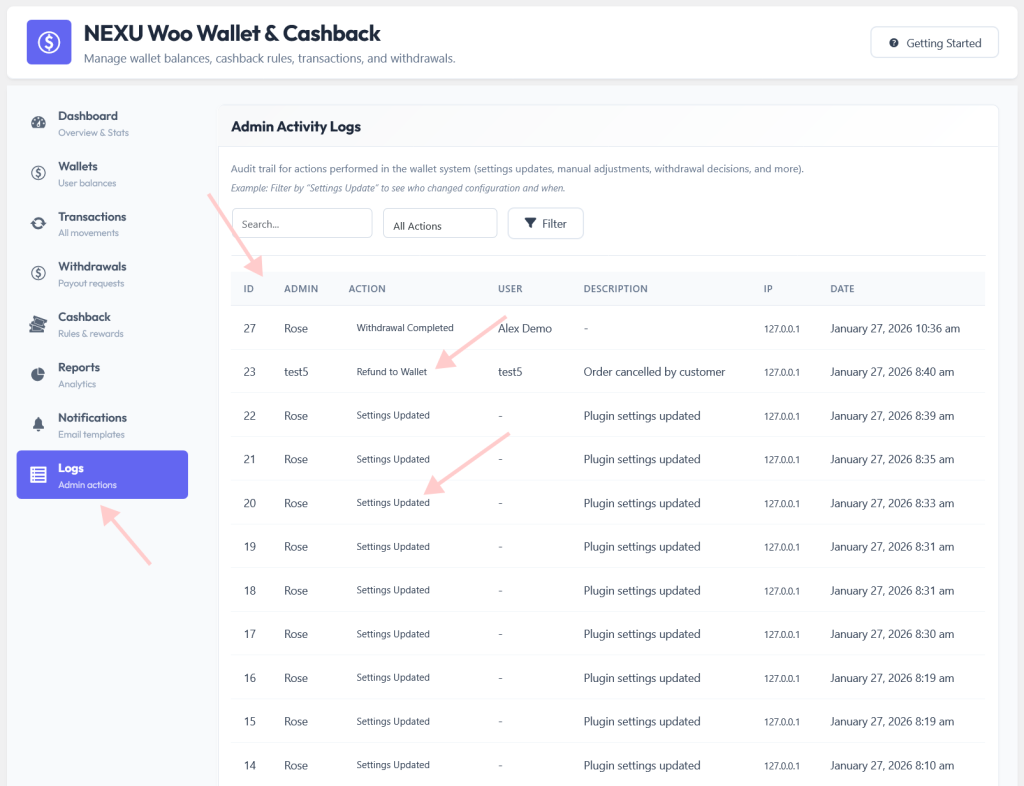Open the All Actions dropdown

(440, 224)
